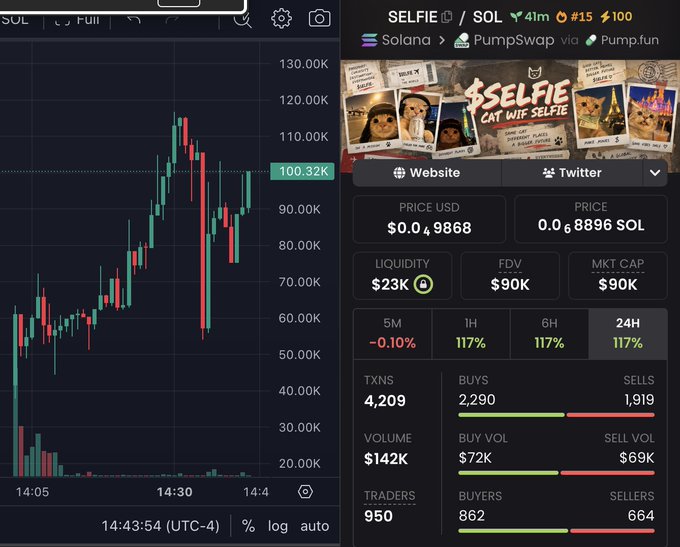This screenshot has height=547, width=680.
Task: Click the LIQUIDITY $23K value
Action: pos(390,285)
